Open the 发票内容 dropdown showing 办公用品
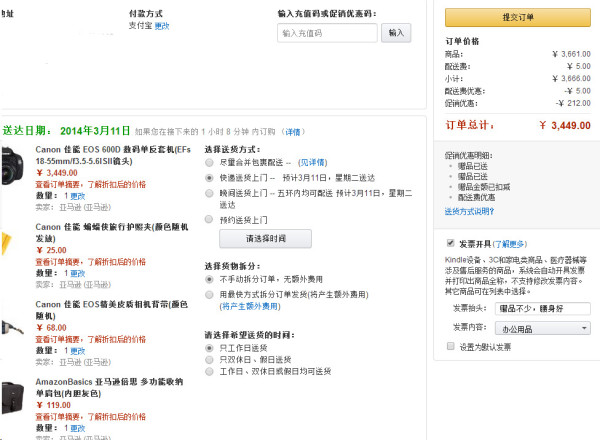The height and width of the screenshot is (440, 600). point(543,328)
